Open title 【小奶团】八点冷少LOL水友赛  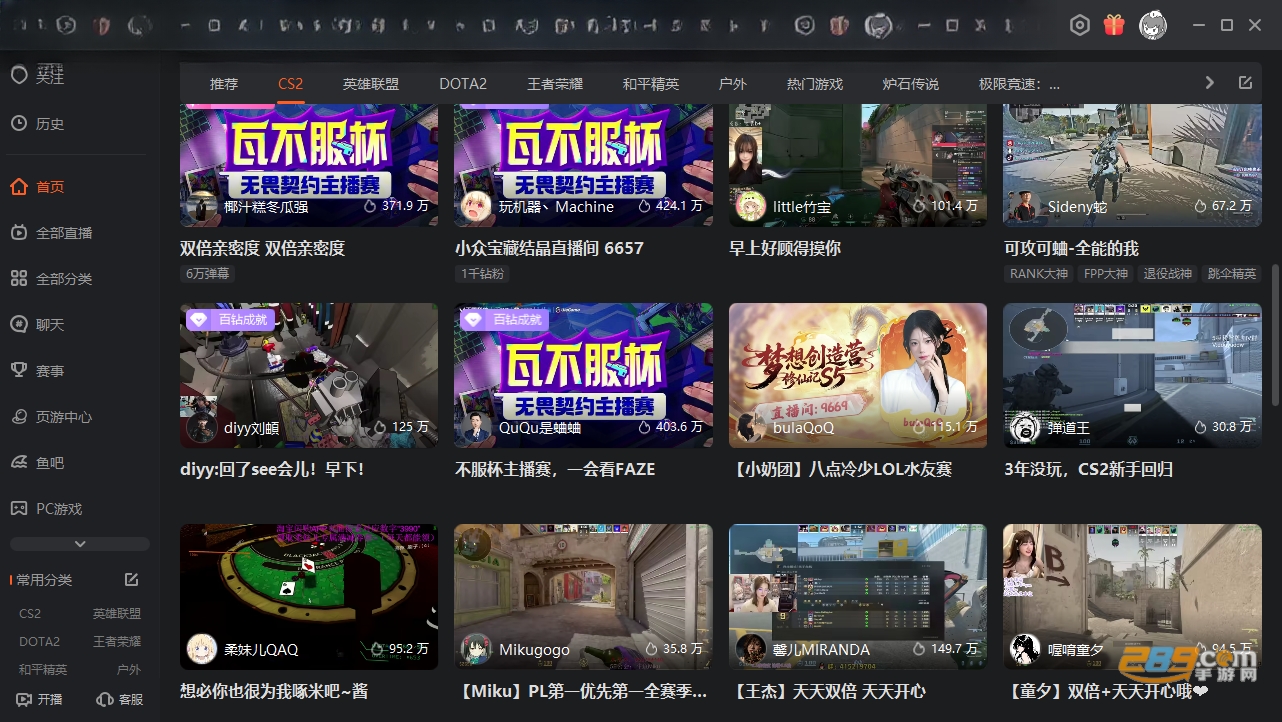[840, 469]
